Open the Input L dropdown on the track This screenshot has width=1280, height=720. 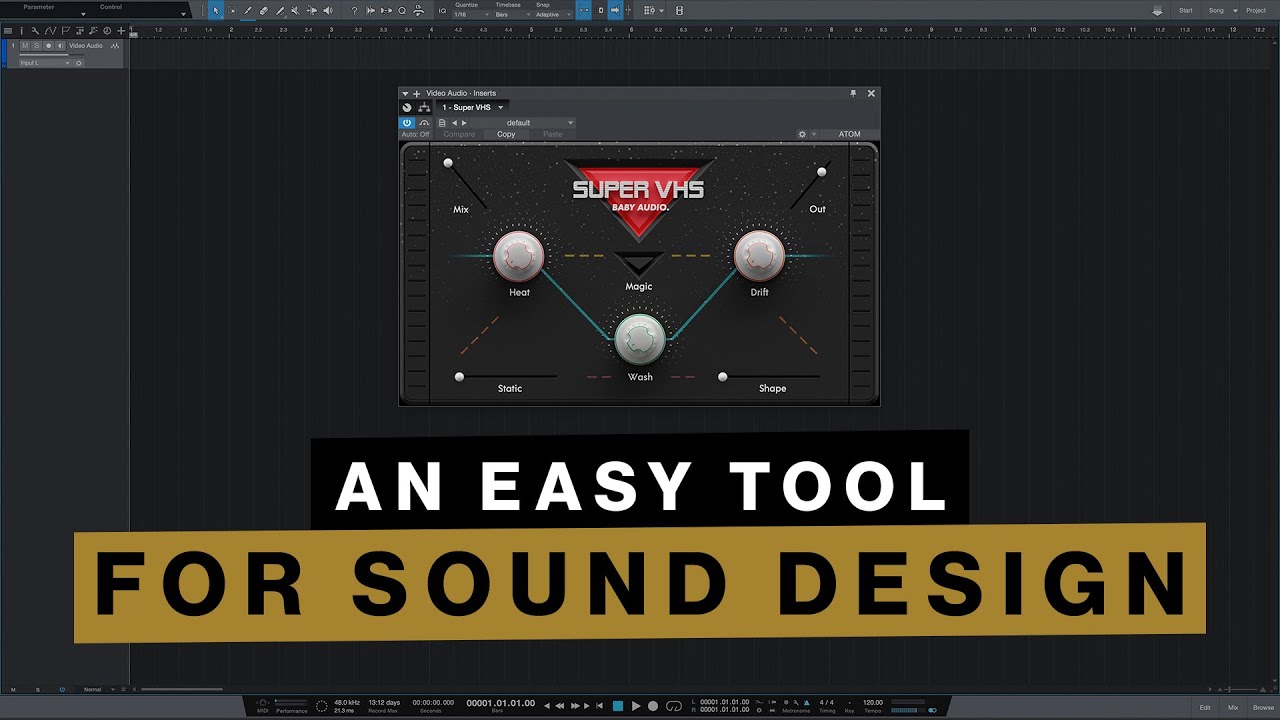(45, 63)
